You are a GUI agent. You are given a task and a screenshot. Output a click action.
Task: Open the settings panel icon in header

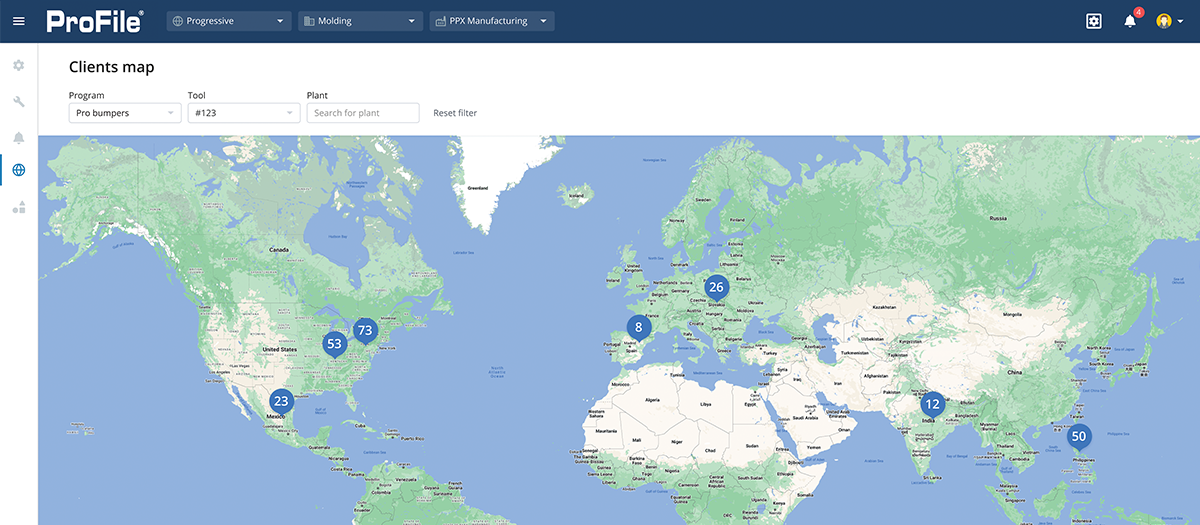click(x=1094, y=21)
